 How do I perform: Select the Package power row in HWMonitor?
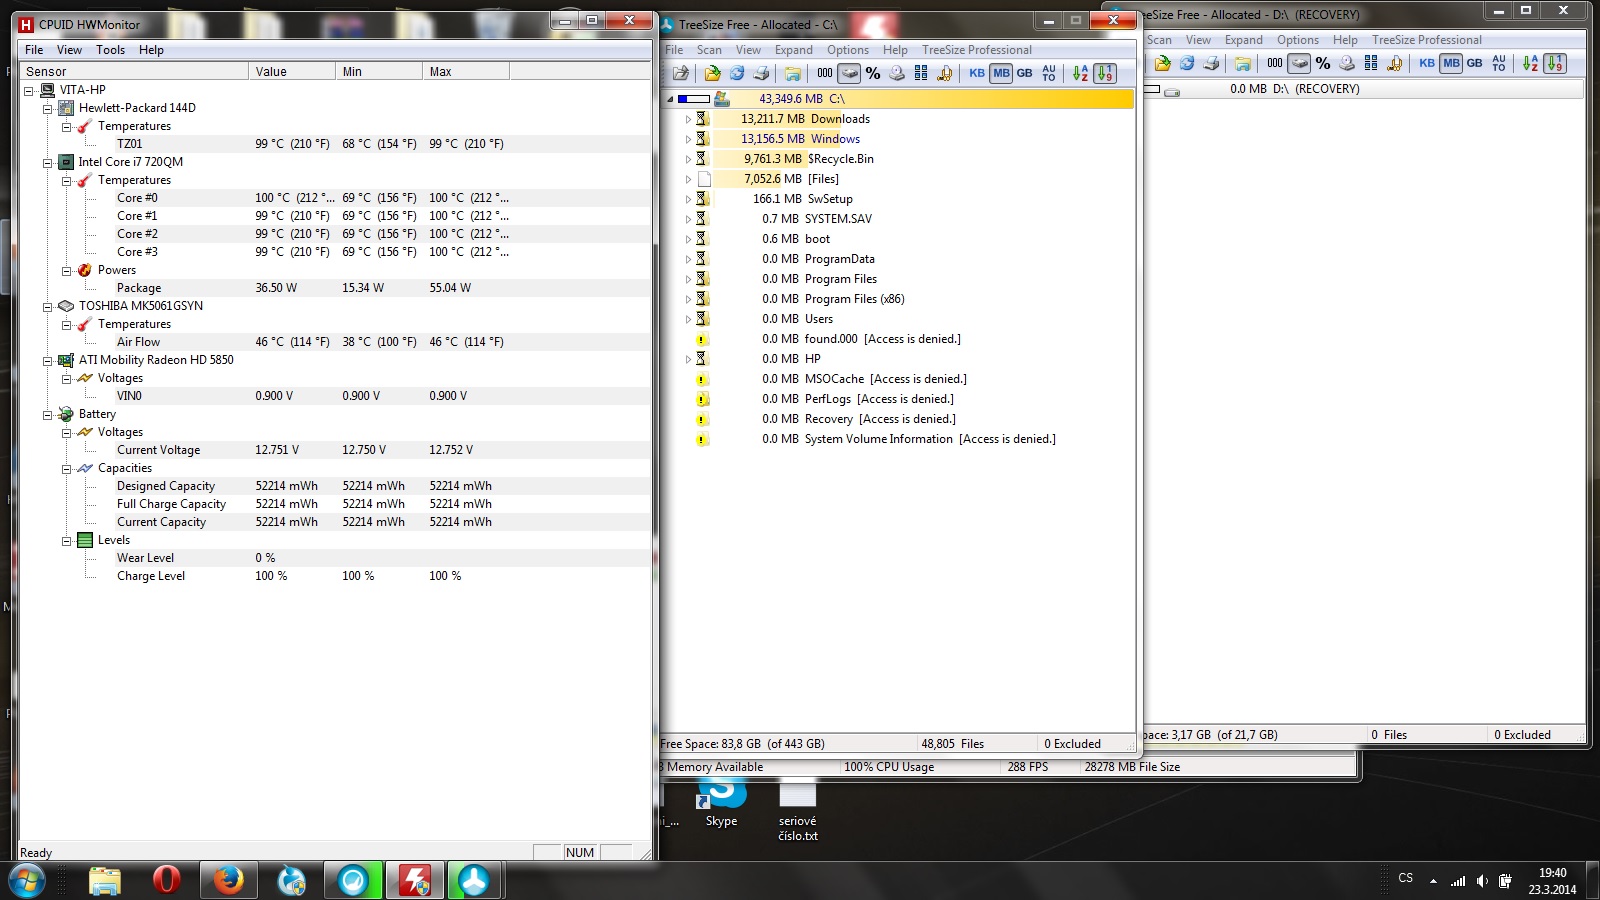pyautogui.click(x=335, y=288)
